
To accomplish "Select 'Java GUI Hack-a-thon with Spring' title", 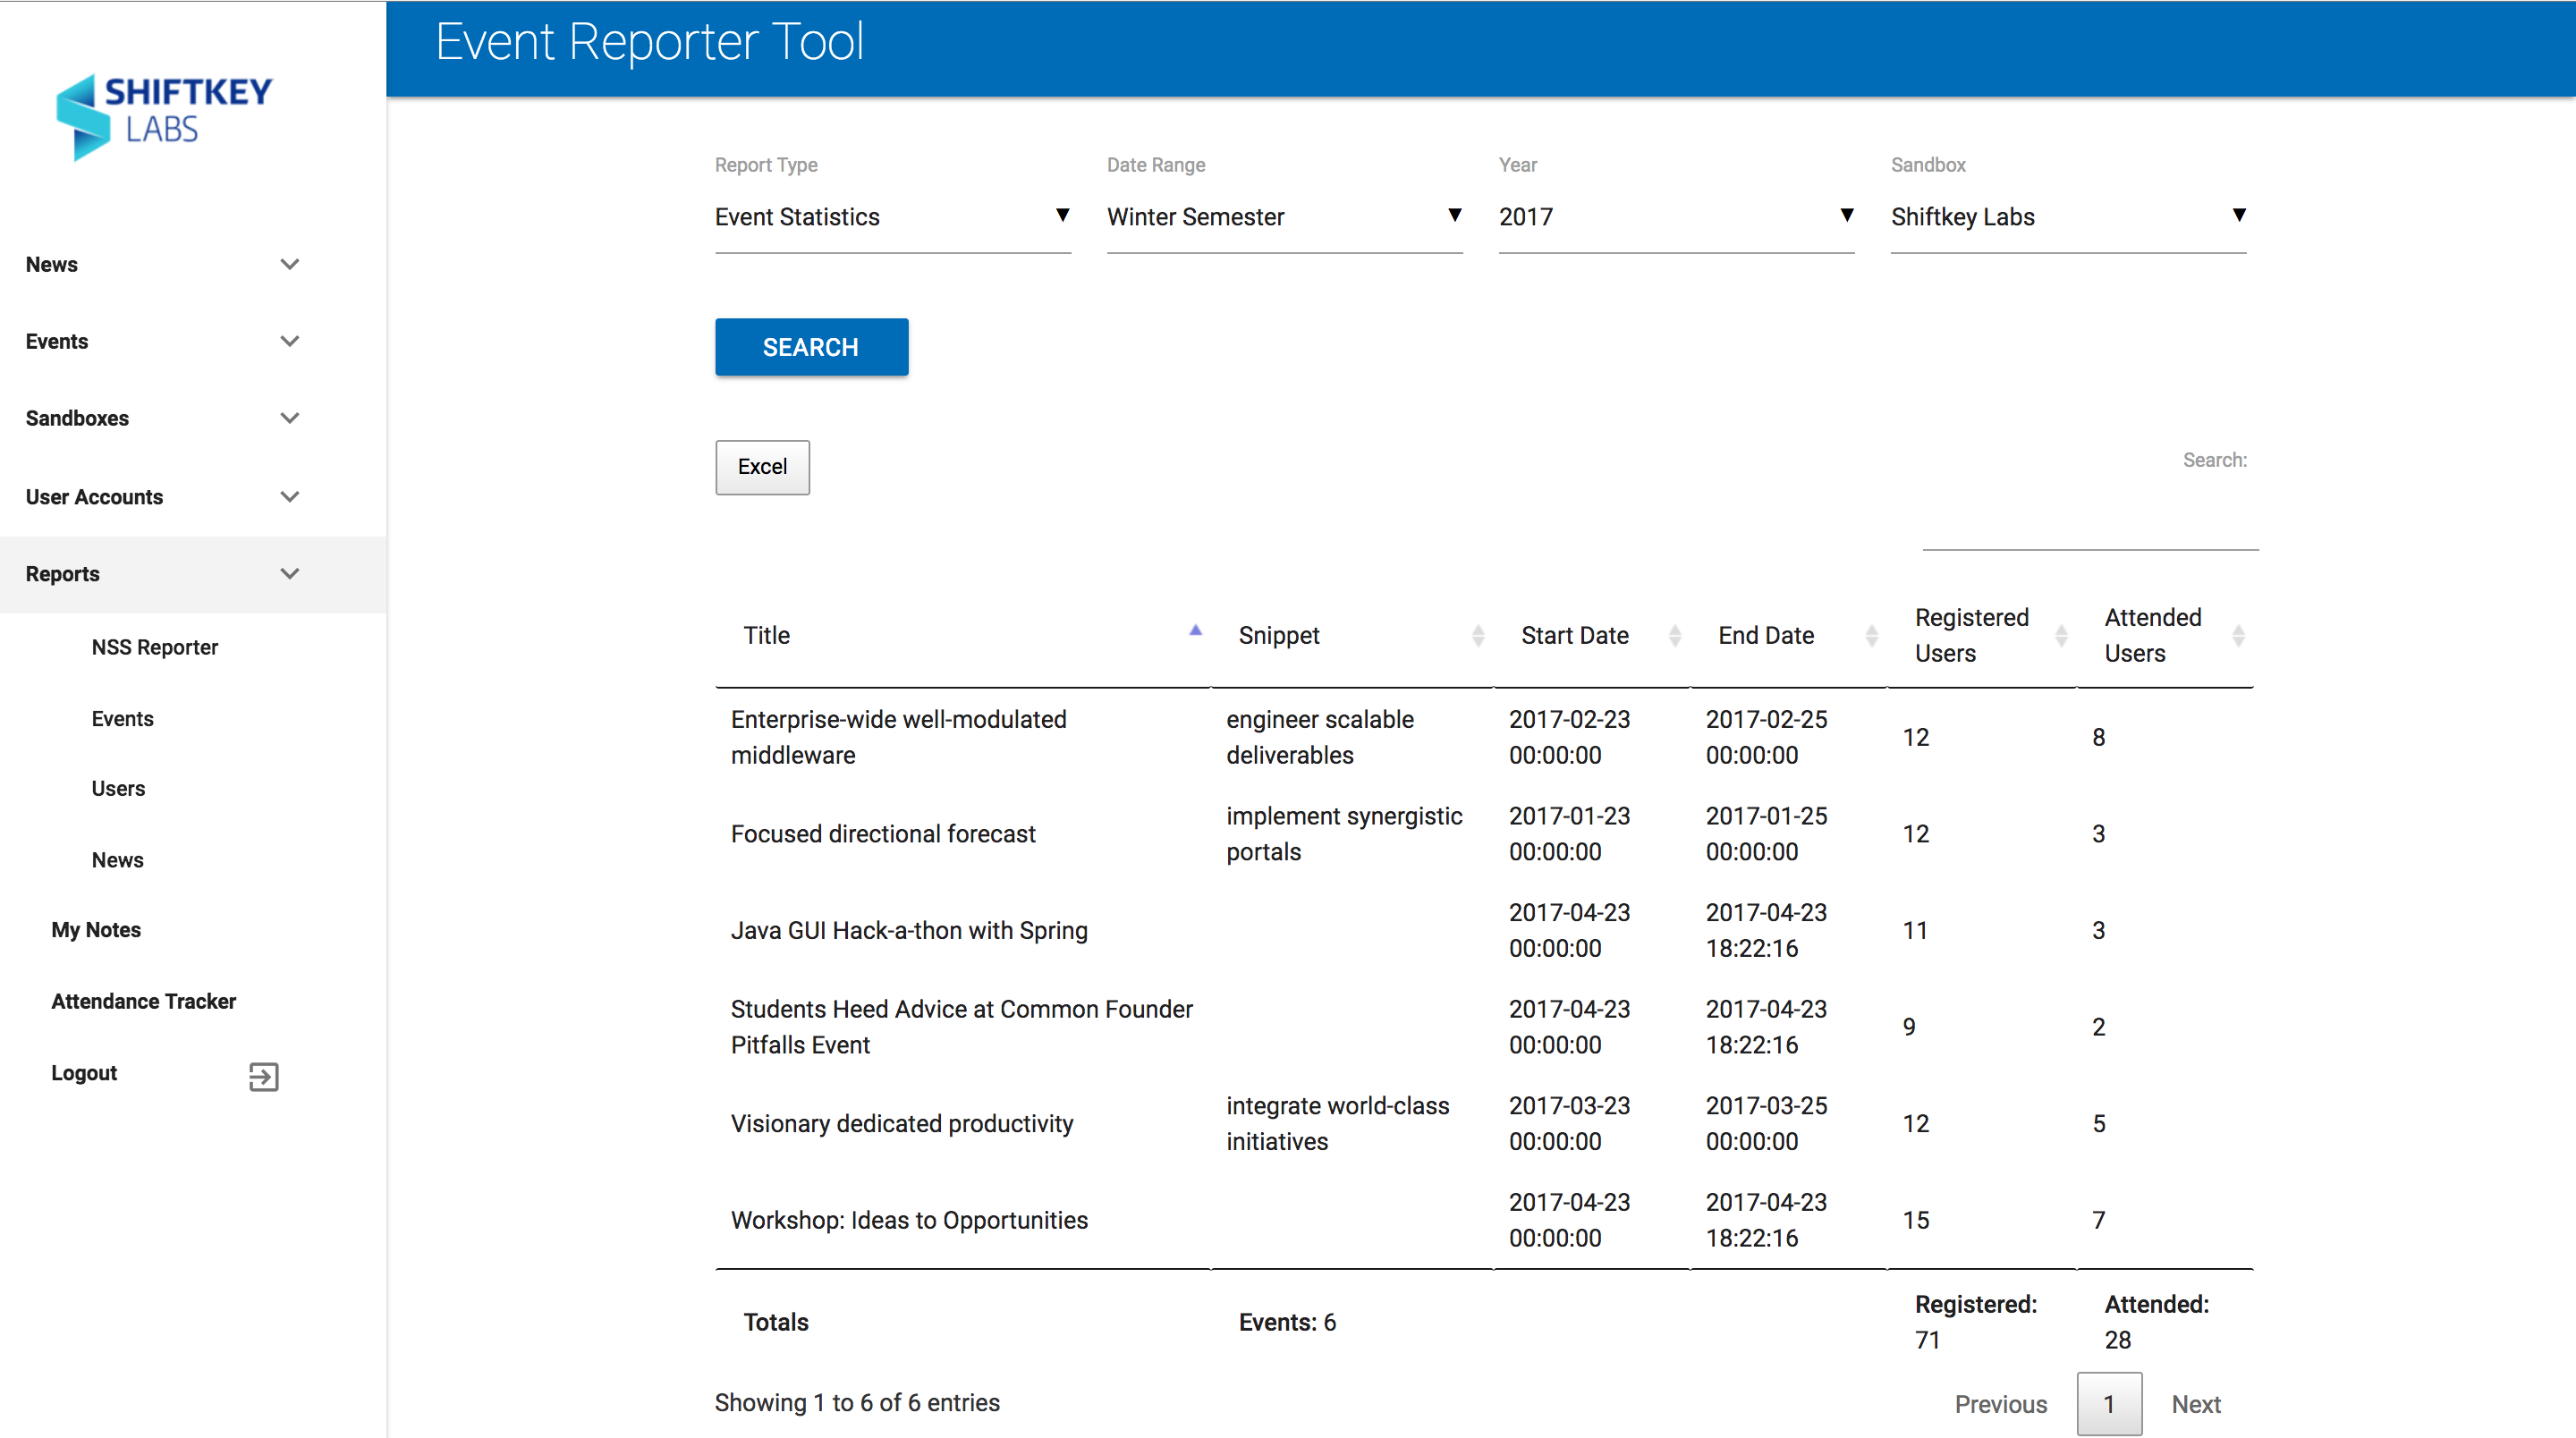I will pyautogui.click(x=909, y=930).
